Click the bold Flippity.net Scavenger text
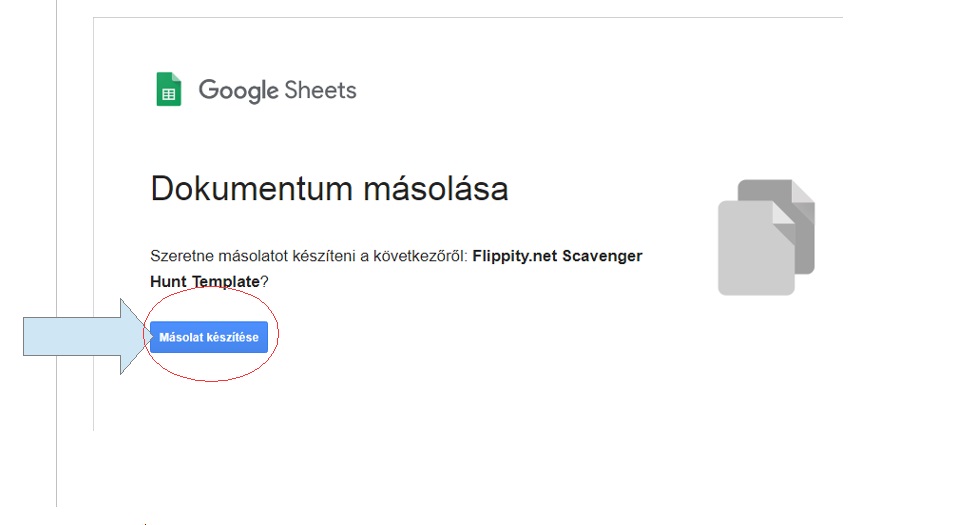The image size is (971, 525). tap(557, 256)
